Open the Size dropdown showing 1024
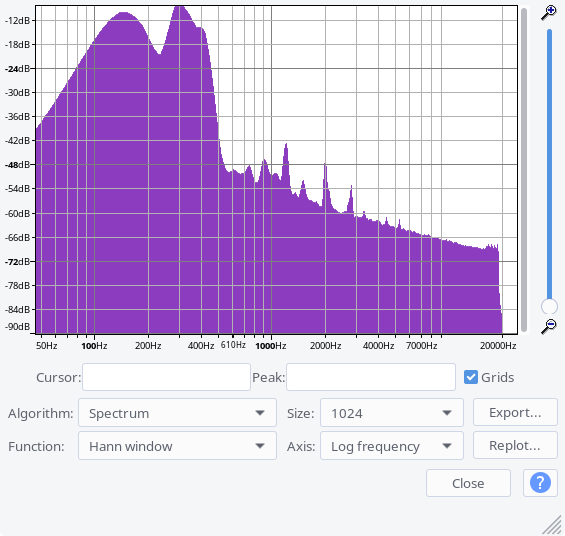This screenshot has width=565, height=536. (x=392, y=413)
